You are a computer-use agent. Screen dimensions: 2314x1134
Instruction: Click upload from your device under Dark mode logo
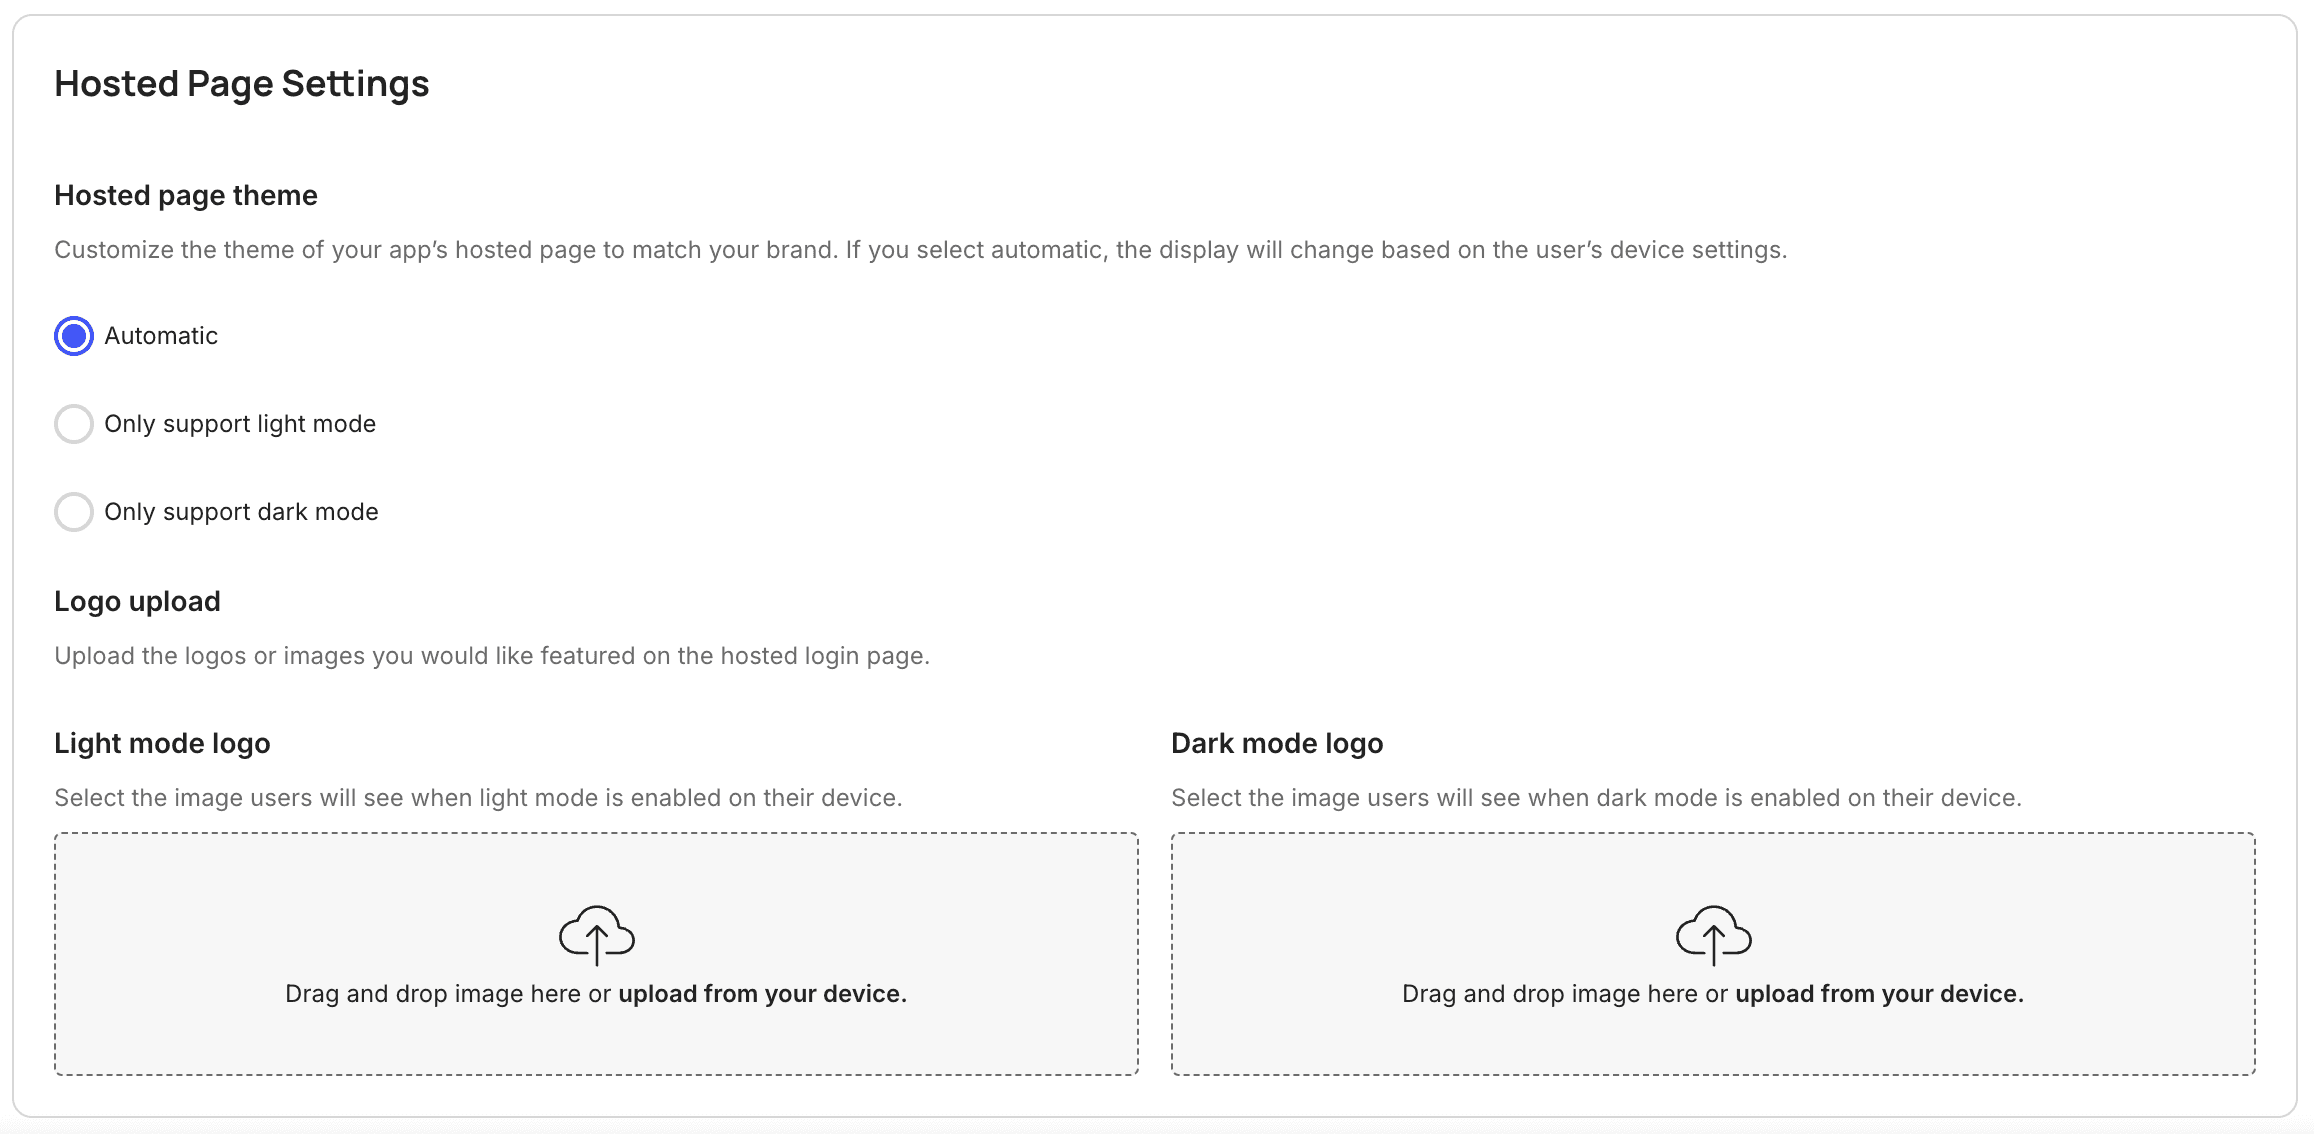click(x=1879, y=993)
